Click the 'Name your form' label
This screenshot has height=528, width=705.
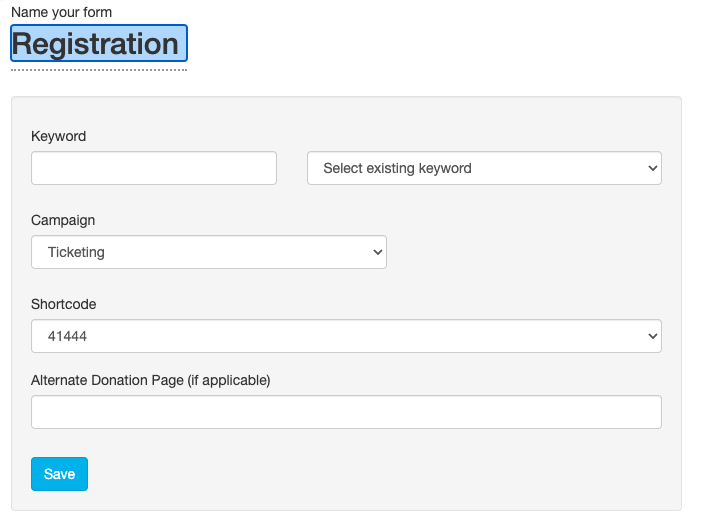(x=61, y=12)
